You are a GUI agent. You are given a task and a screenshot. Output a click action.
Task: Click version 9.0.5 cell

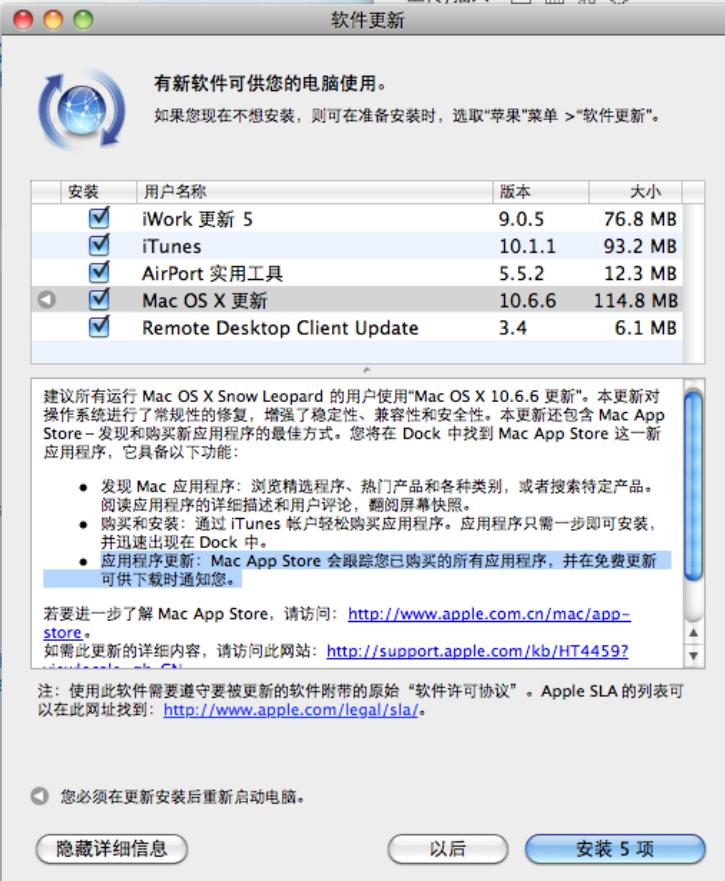click(x=521, y=219)
